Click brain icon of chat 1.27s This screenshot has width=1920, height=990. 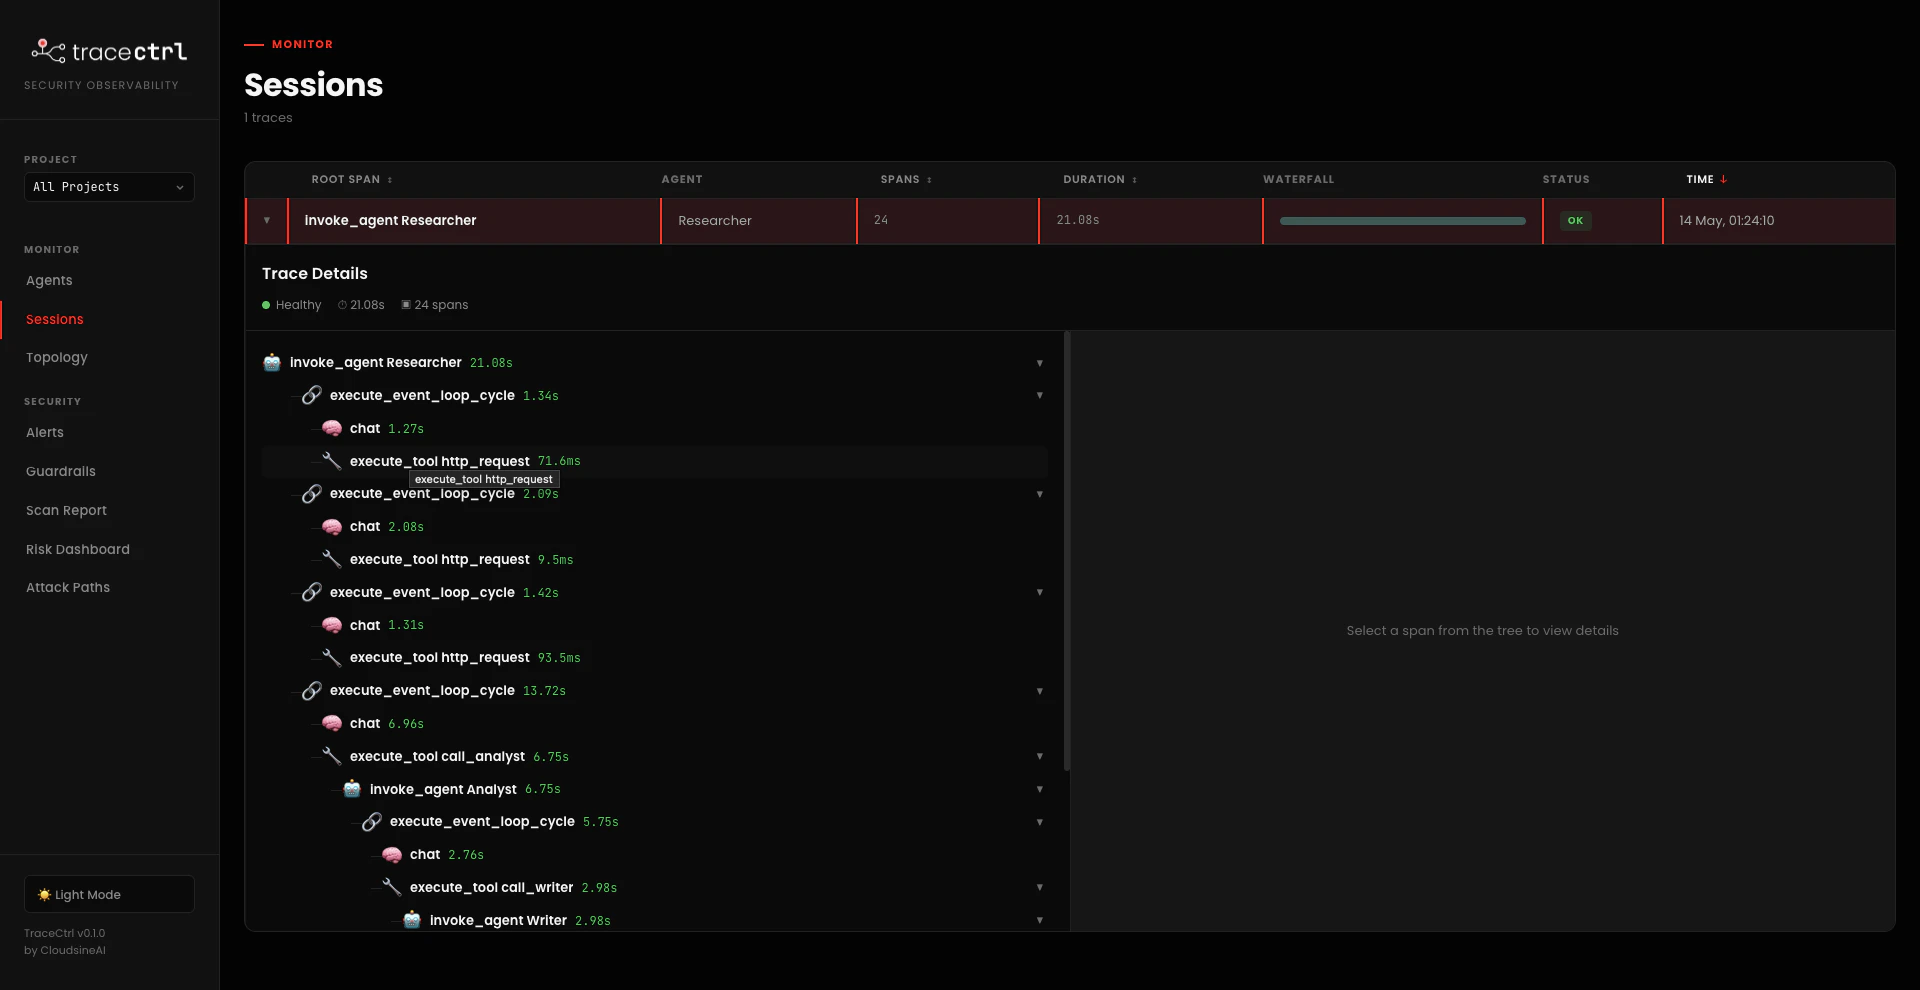[x=332, y=428]
